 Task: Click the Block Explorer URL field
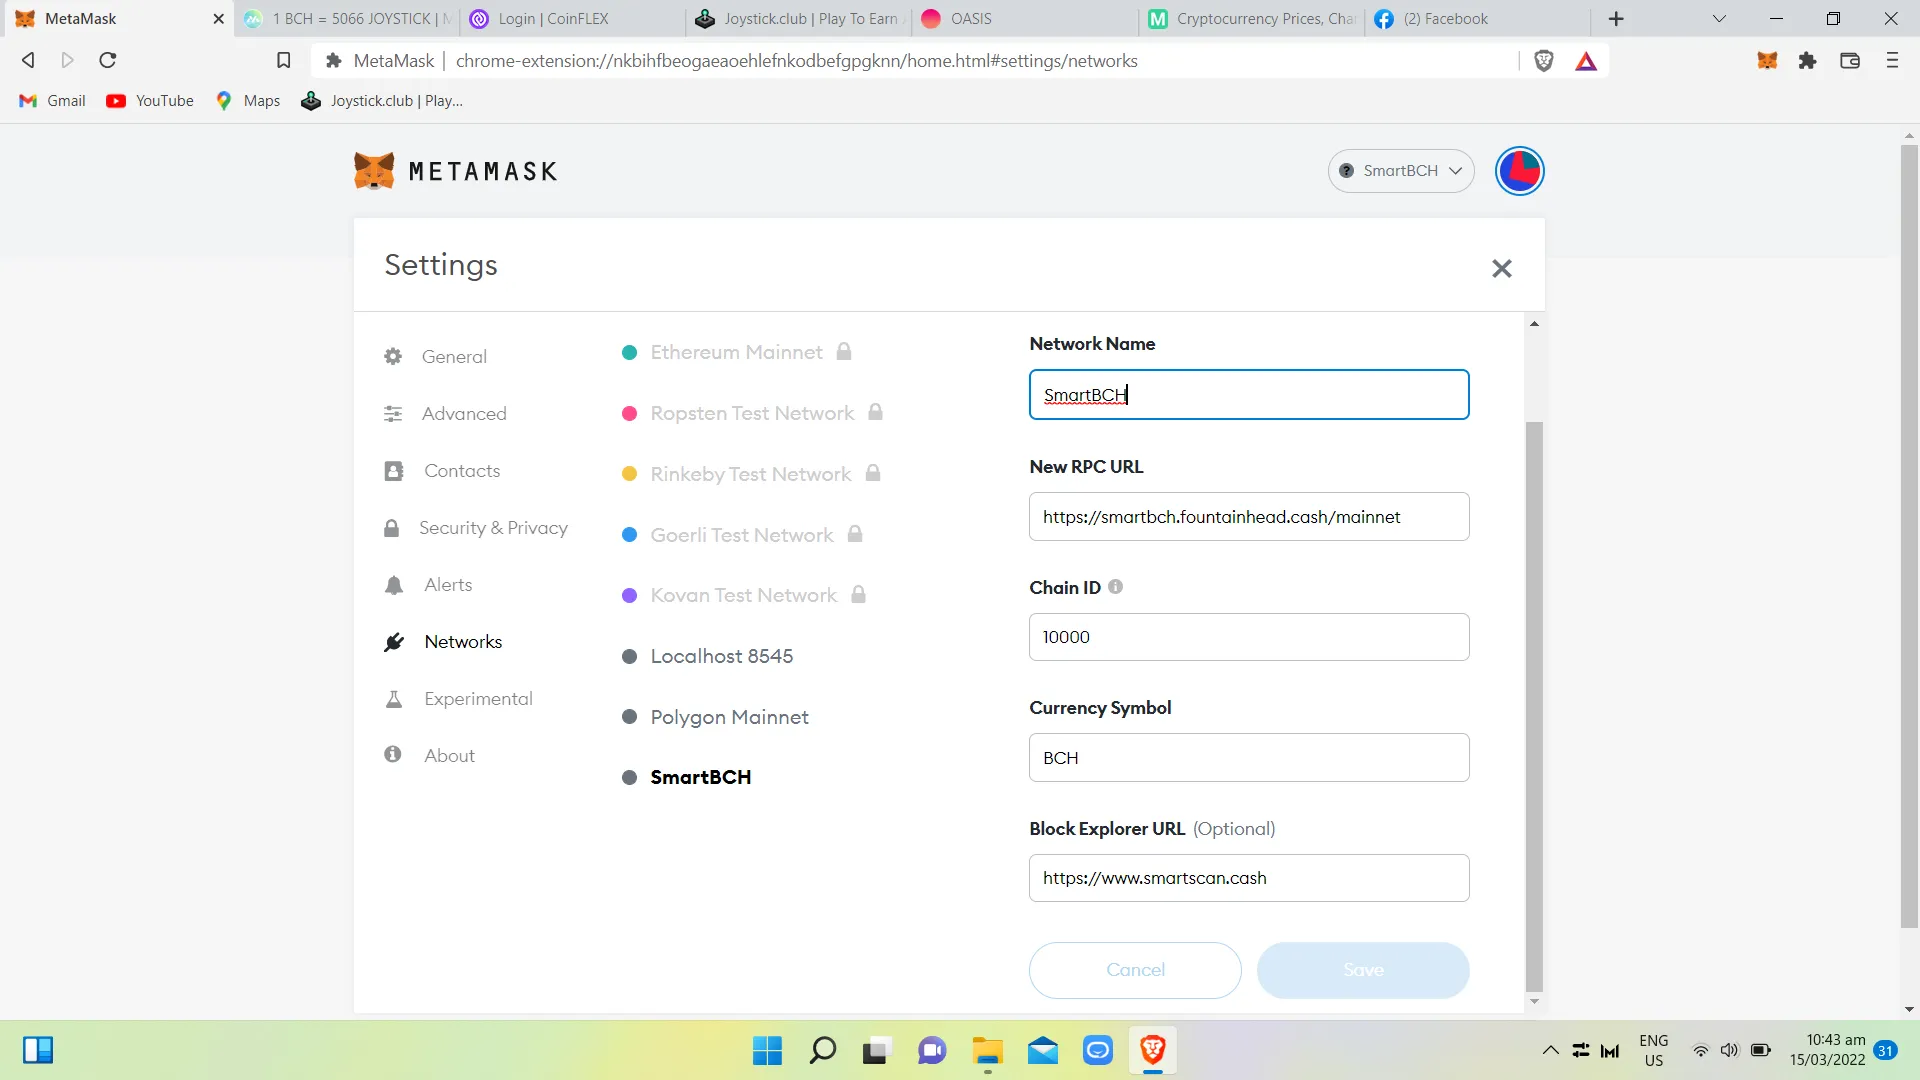[x=1249, y=878]
